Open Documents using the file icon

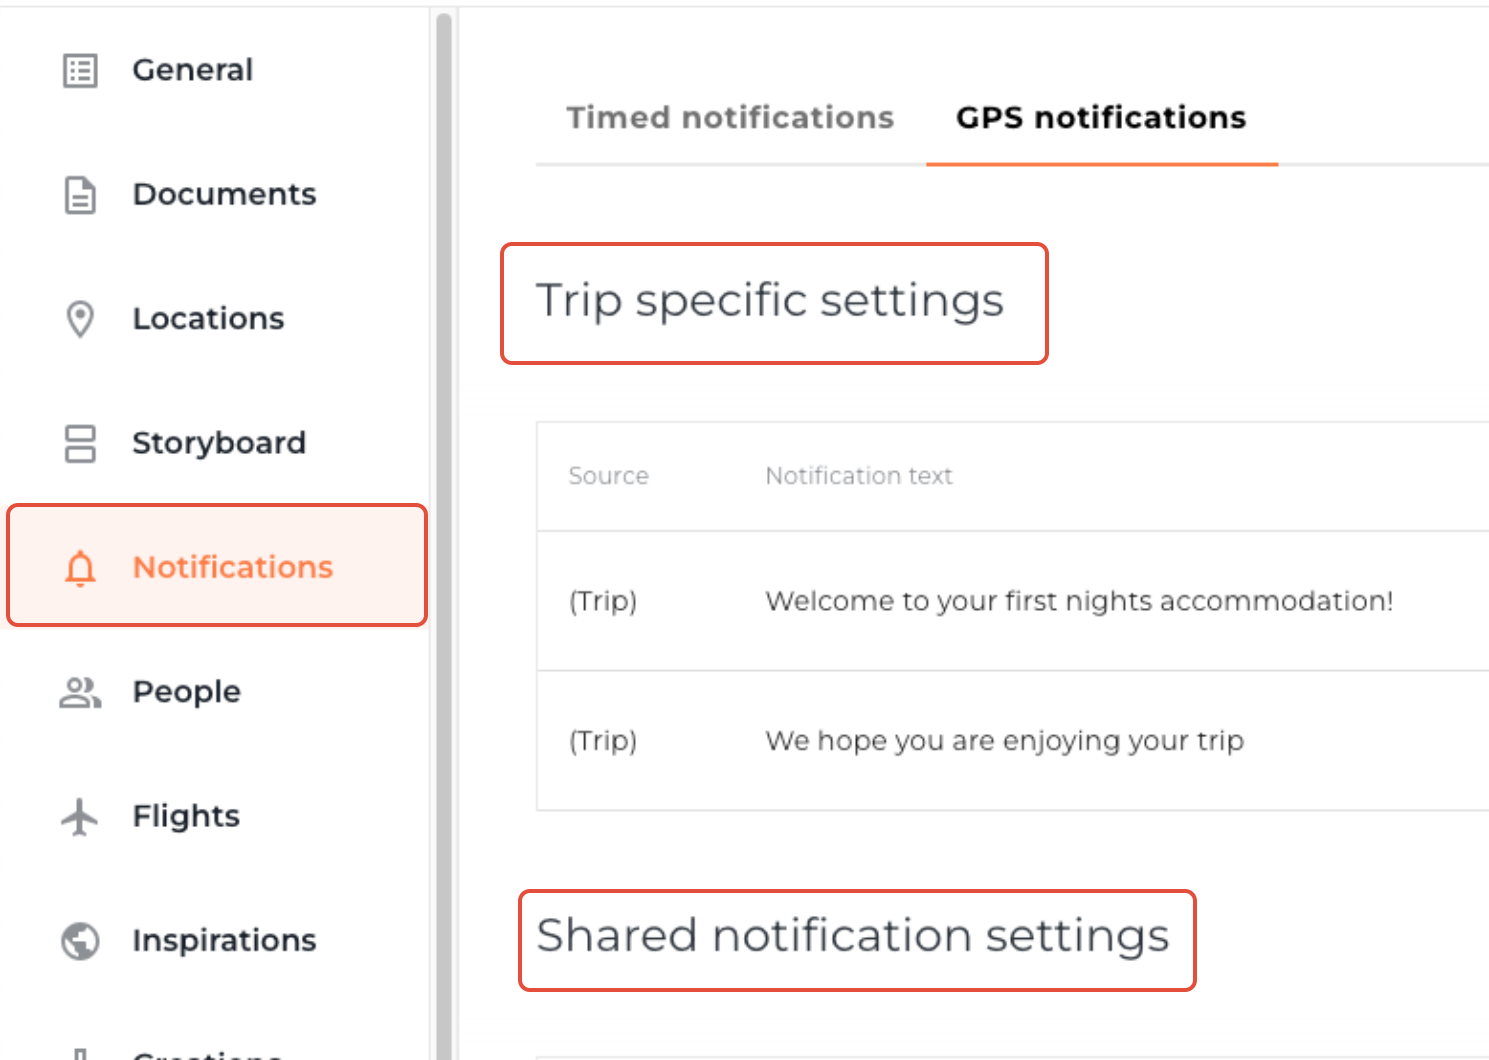pos(79,195)
